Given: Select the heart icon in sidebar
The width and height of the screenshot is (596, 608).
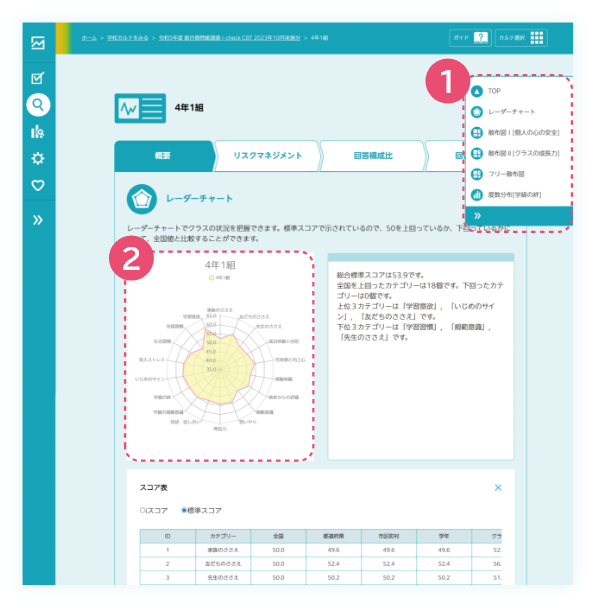Looking at the screenshot, I should click(38, 185).
